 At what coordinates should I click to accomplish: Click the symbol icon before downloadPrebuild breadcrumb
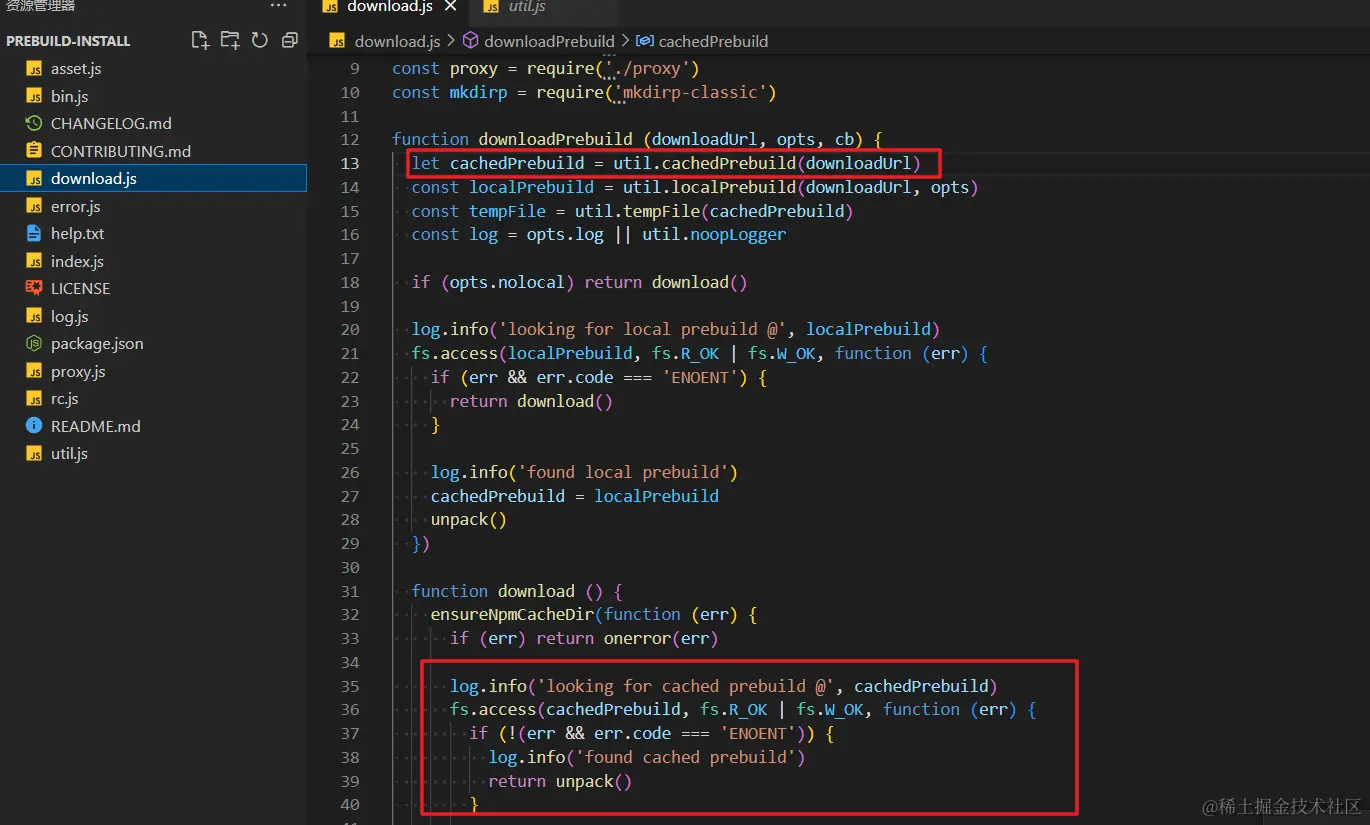(x=469, y=41)
